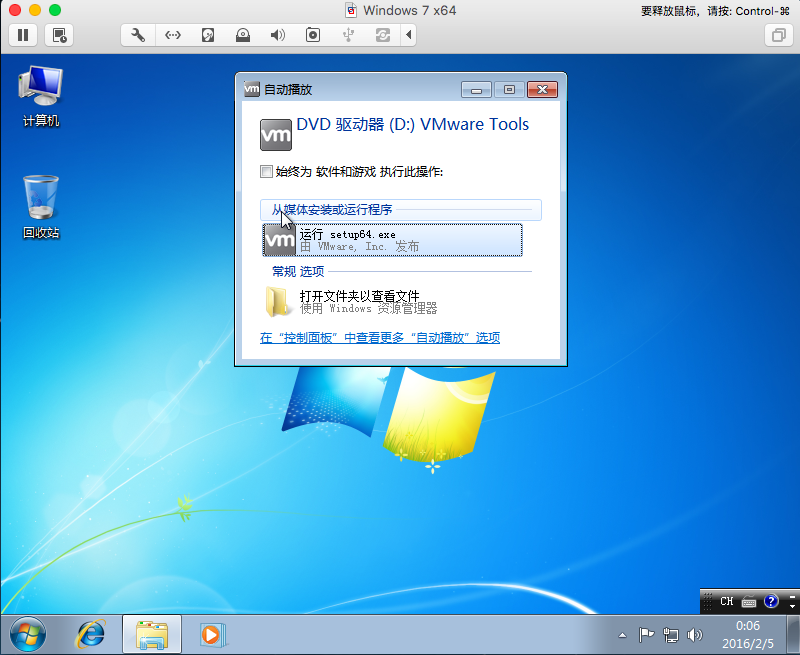The width and height of the screenshot is (800, 655).
Task: Run setup64.exe from VMware
Action: 392,240
